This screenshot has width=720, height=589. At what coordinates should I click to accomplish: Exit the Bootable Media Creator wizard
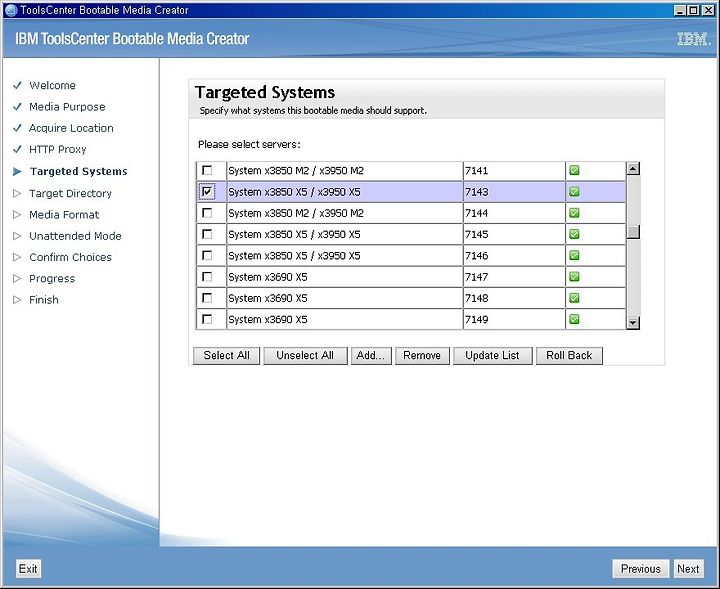(28, 569)
